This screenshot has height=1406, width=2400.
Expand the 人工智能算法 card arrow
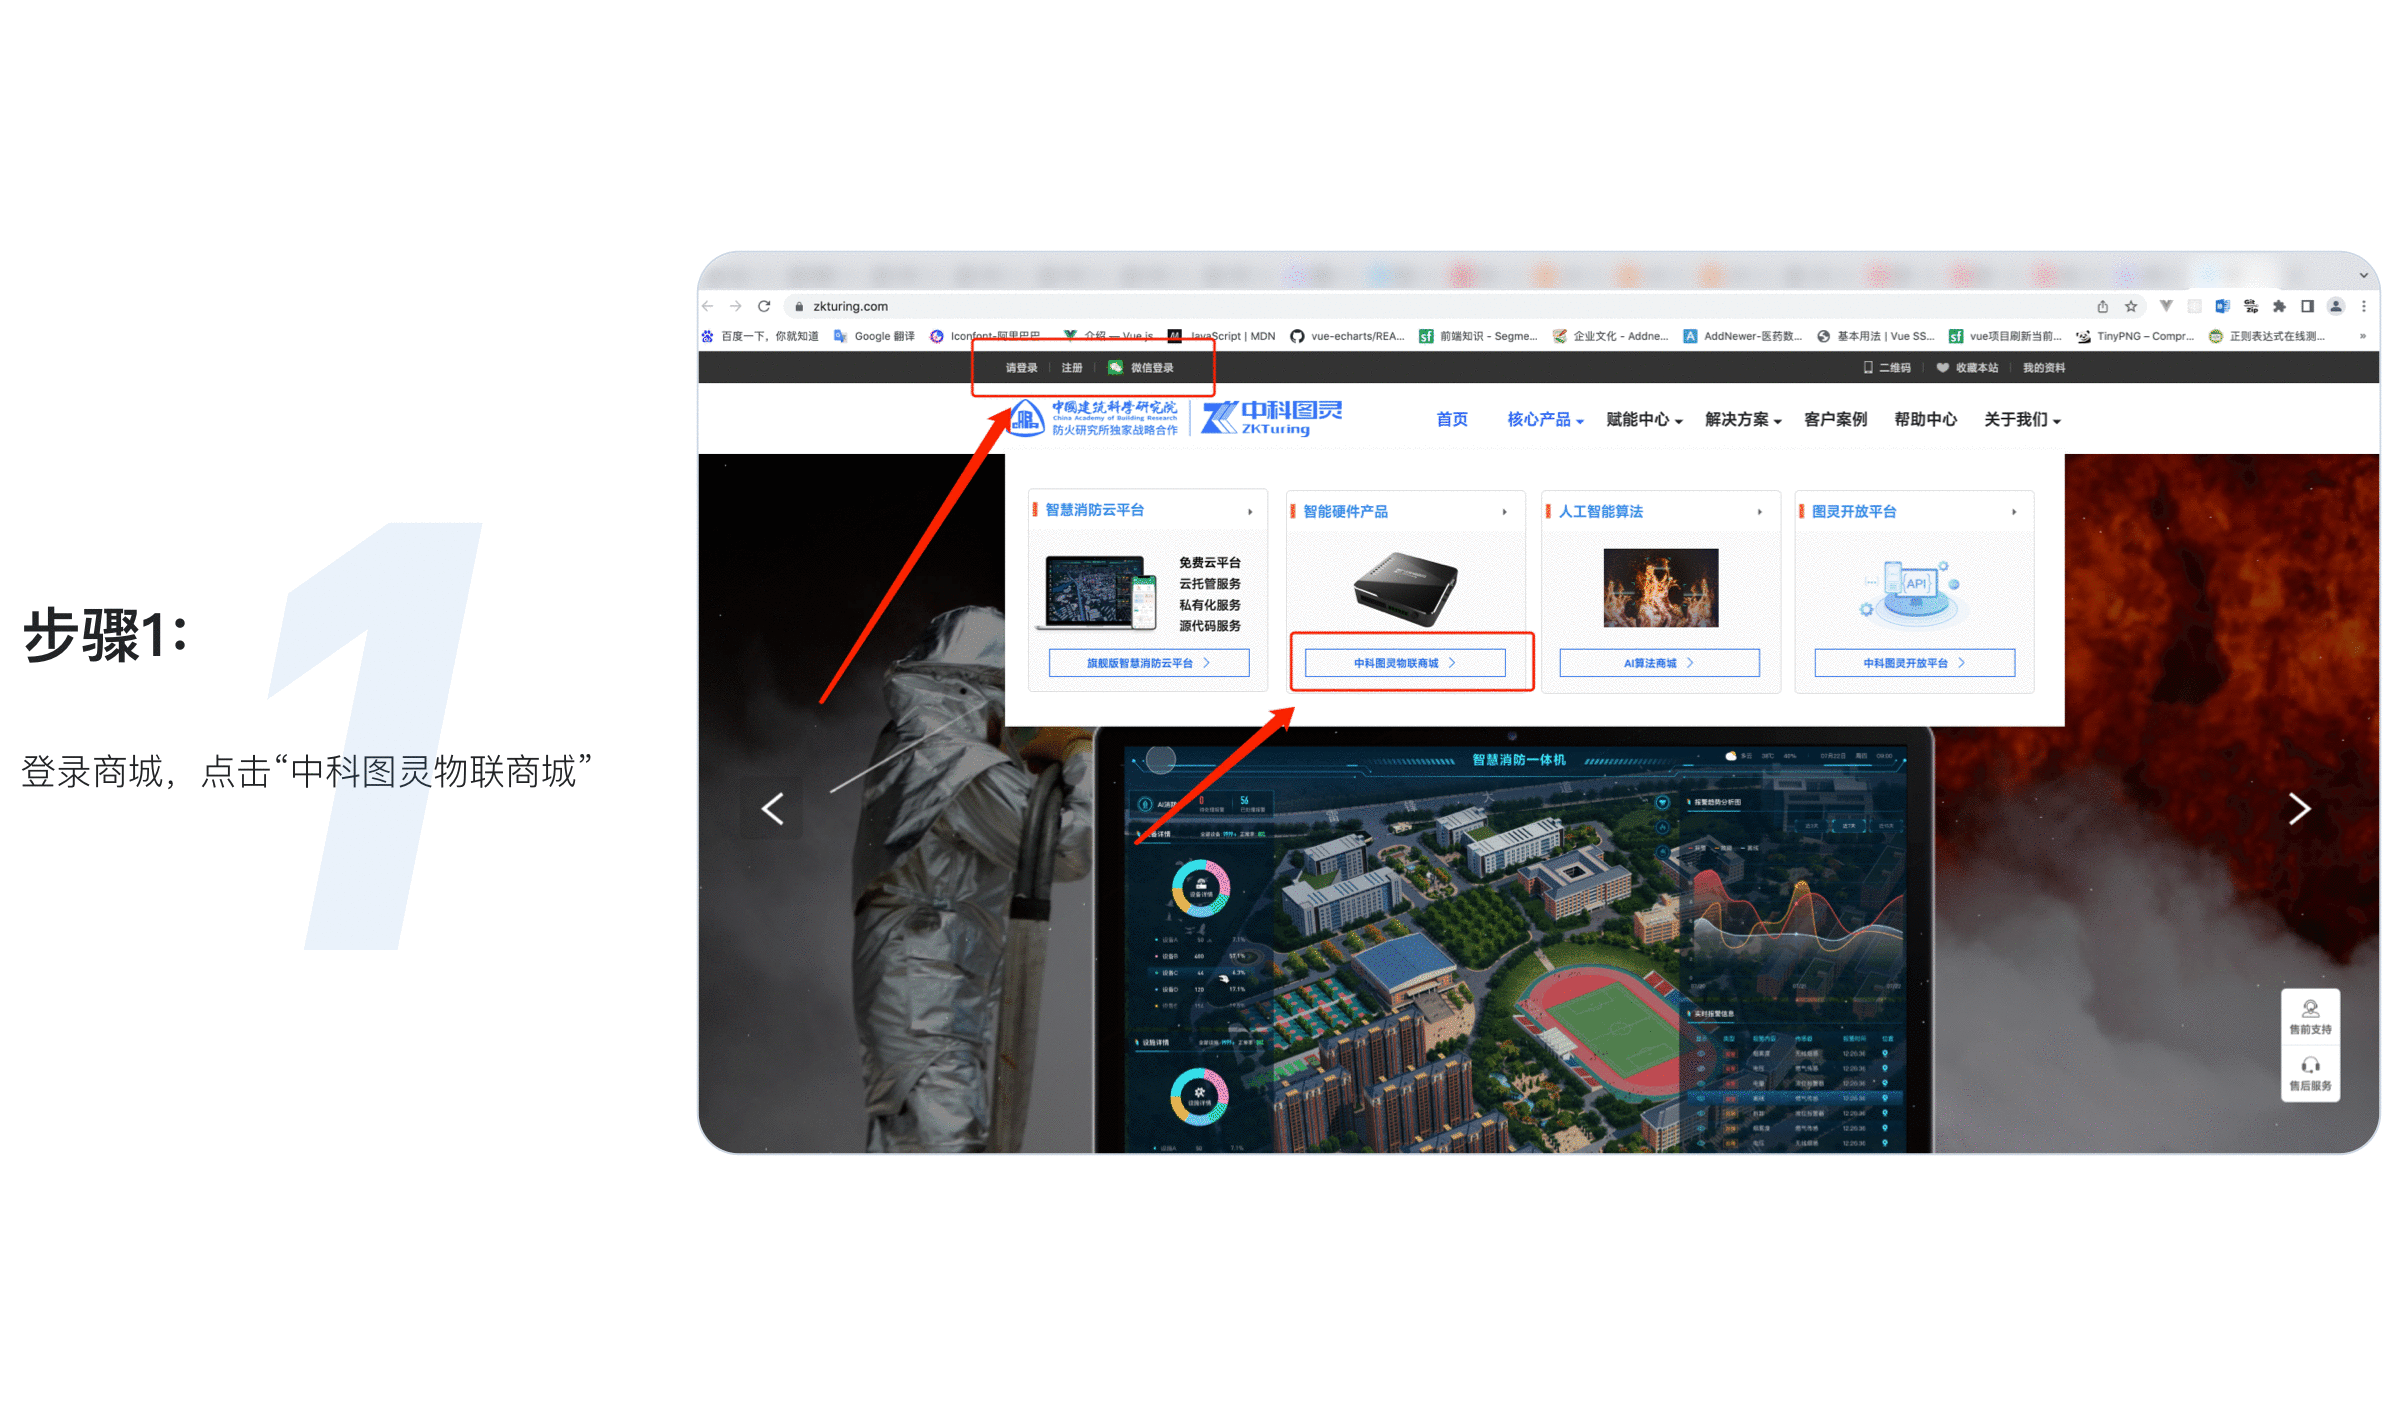[1759, 512]
